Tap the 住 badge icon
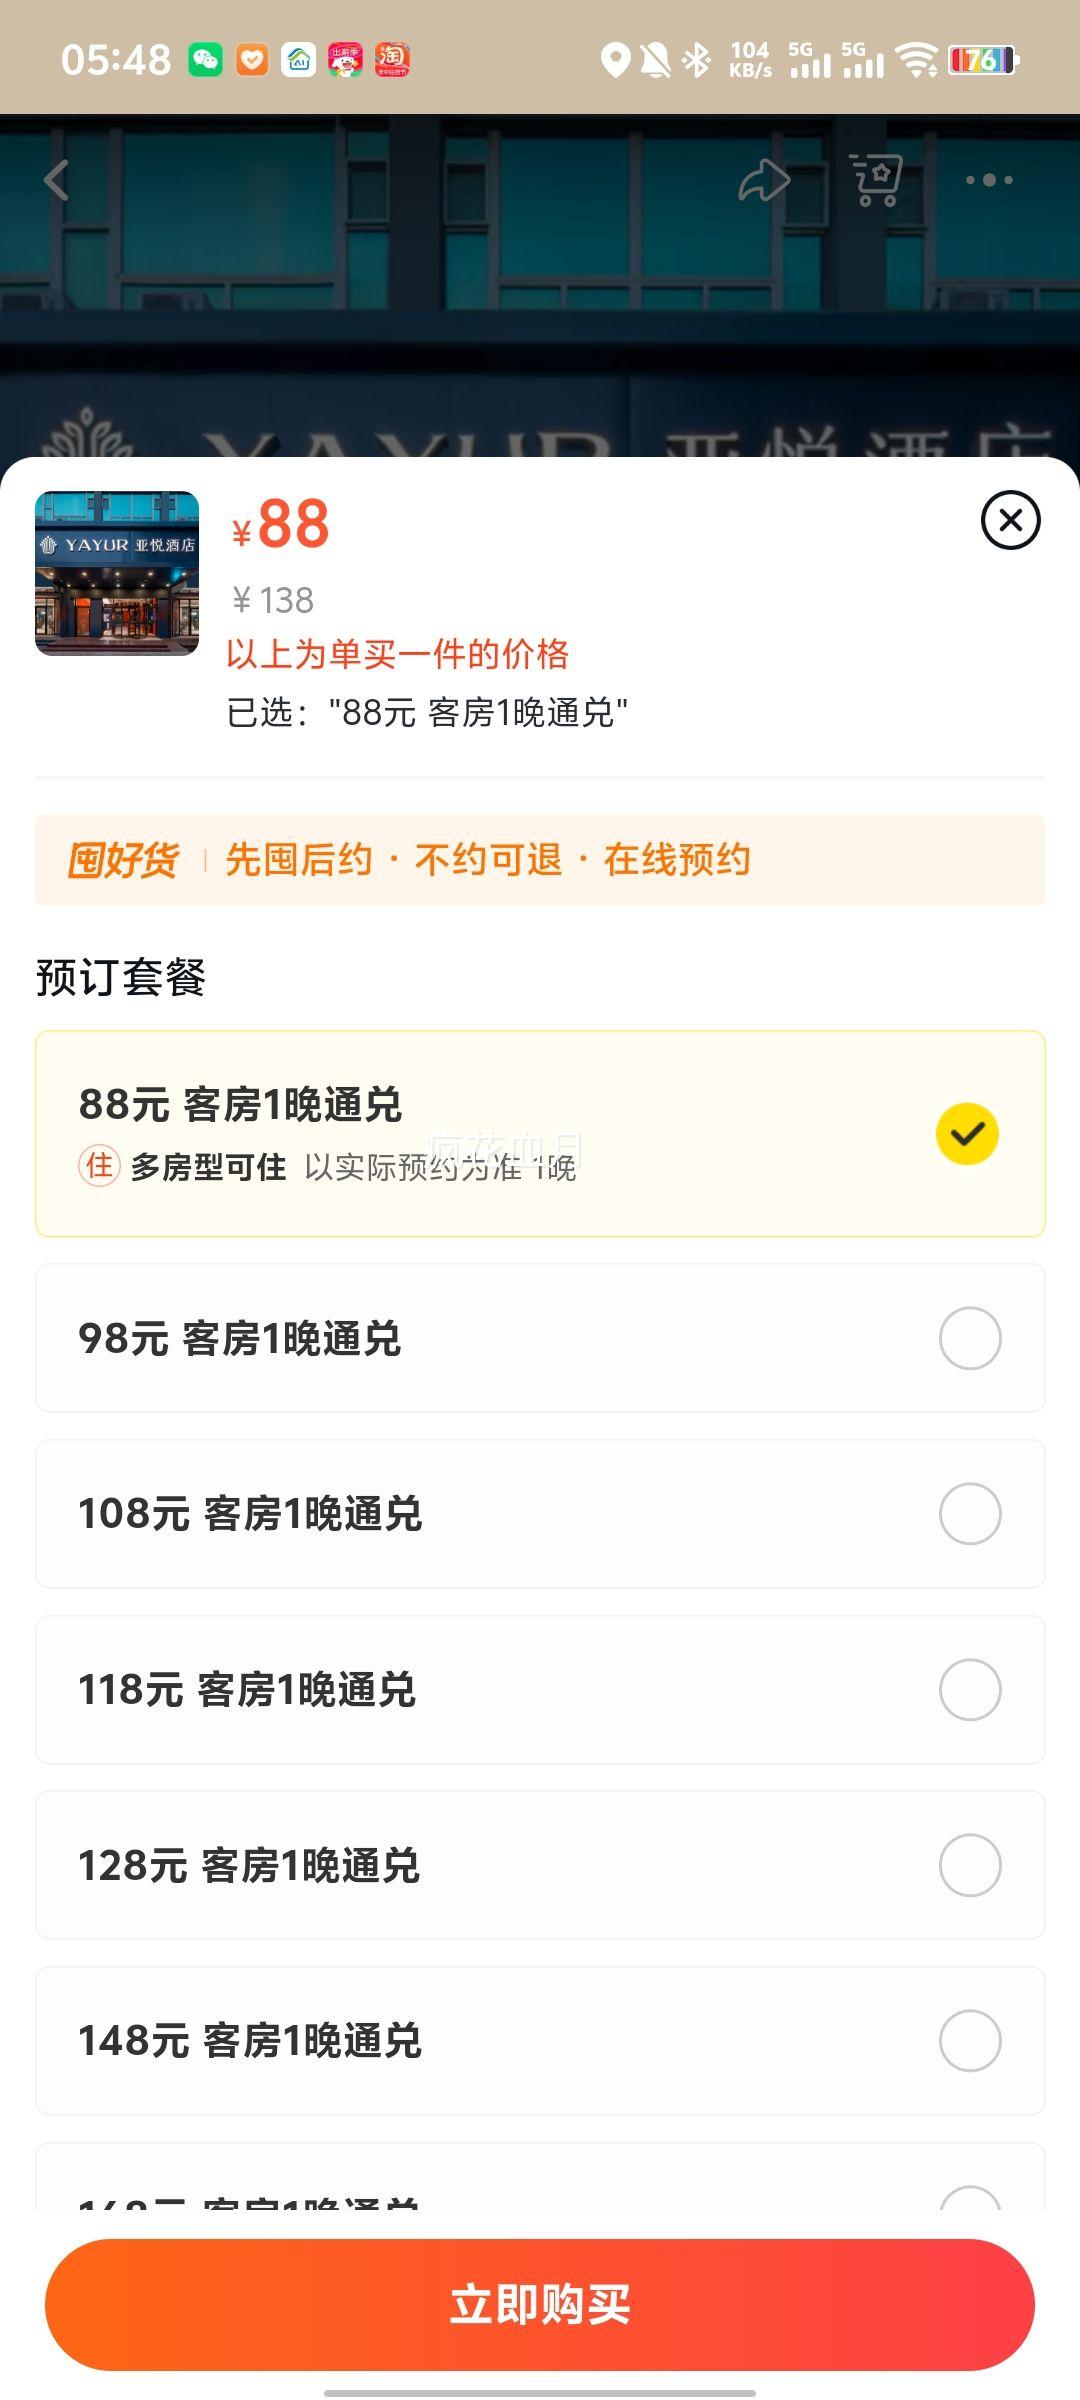 (99, 1166)
